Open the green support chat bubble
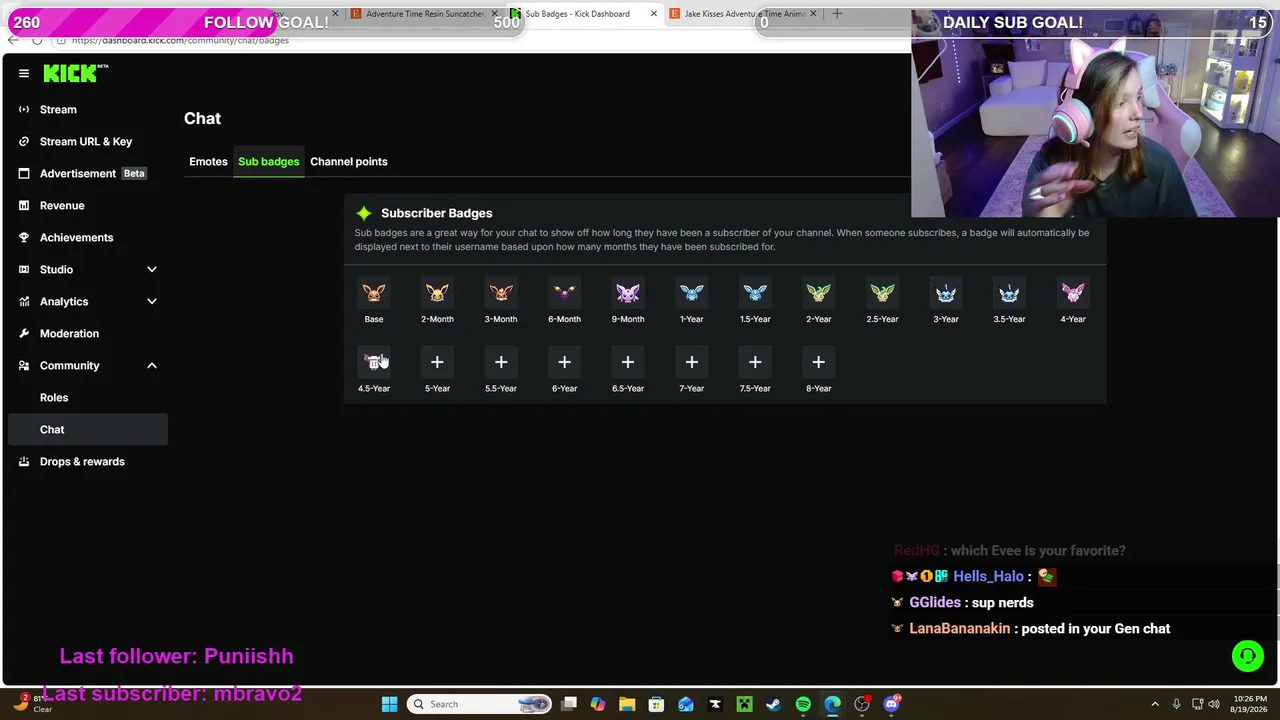The width and height of the screenshot is (1280, 720). (x=1247, y=656)
